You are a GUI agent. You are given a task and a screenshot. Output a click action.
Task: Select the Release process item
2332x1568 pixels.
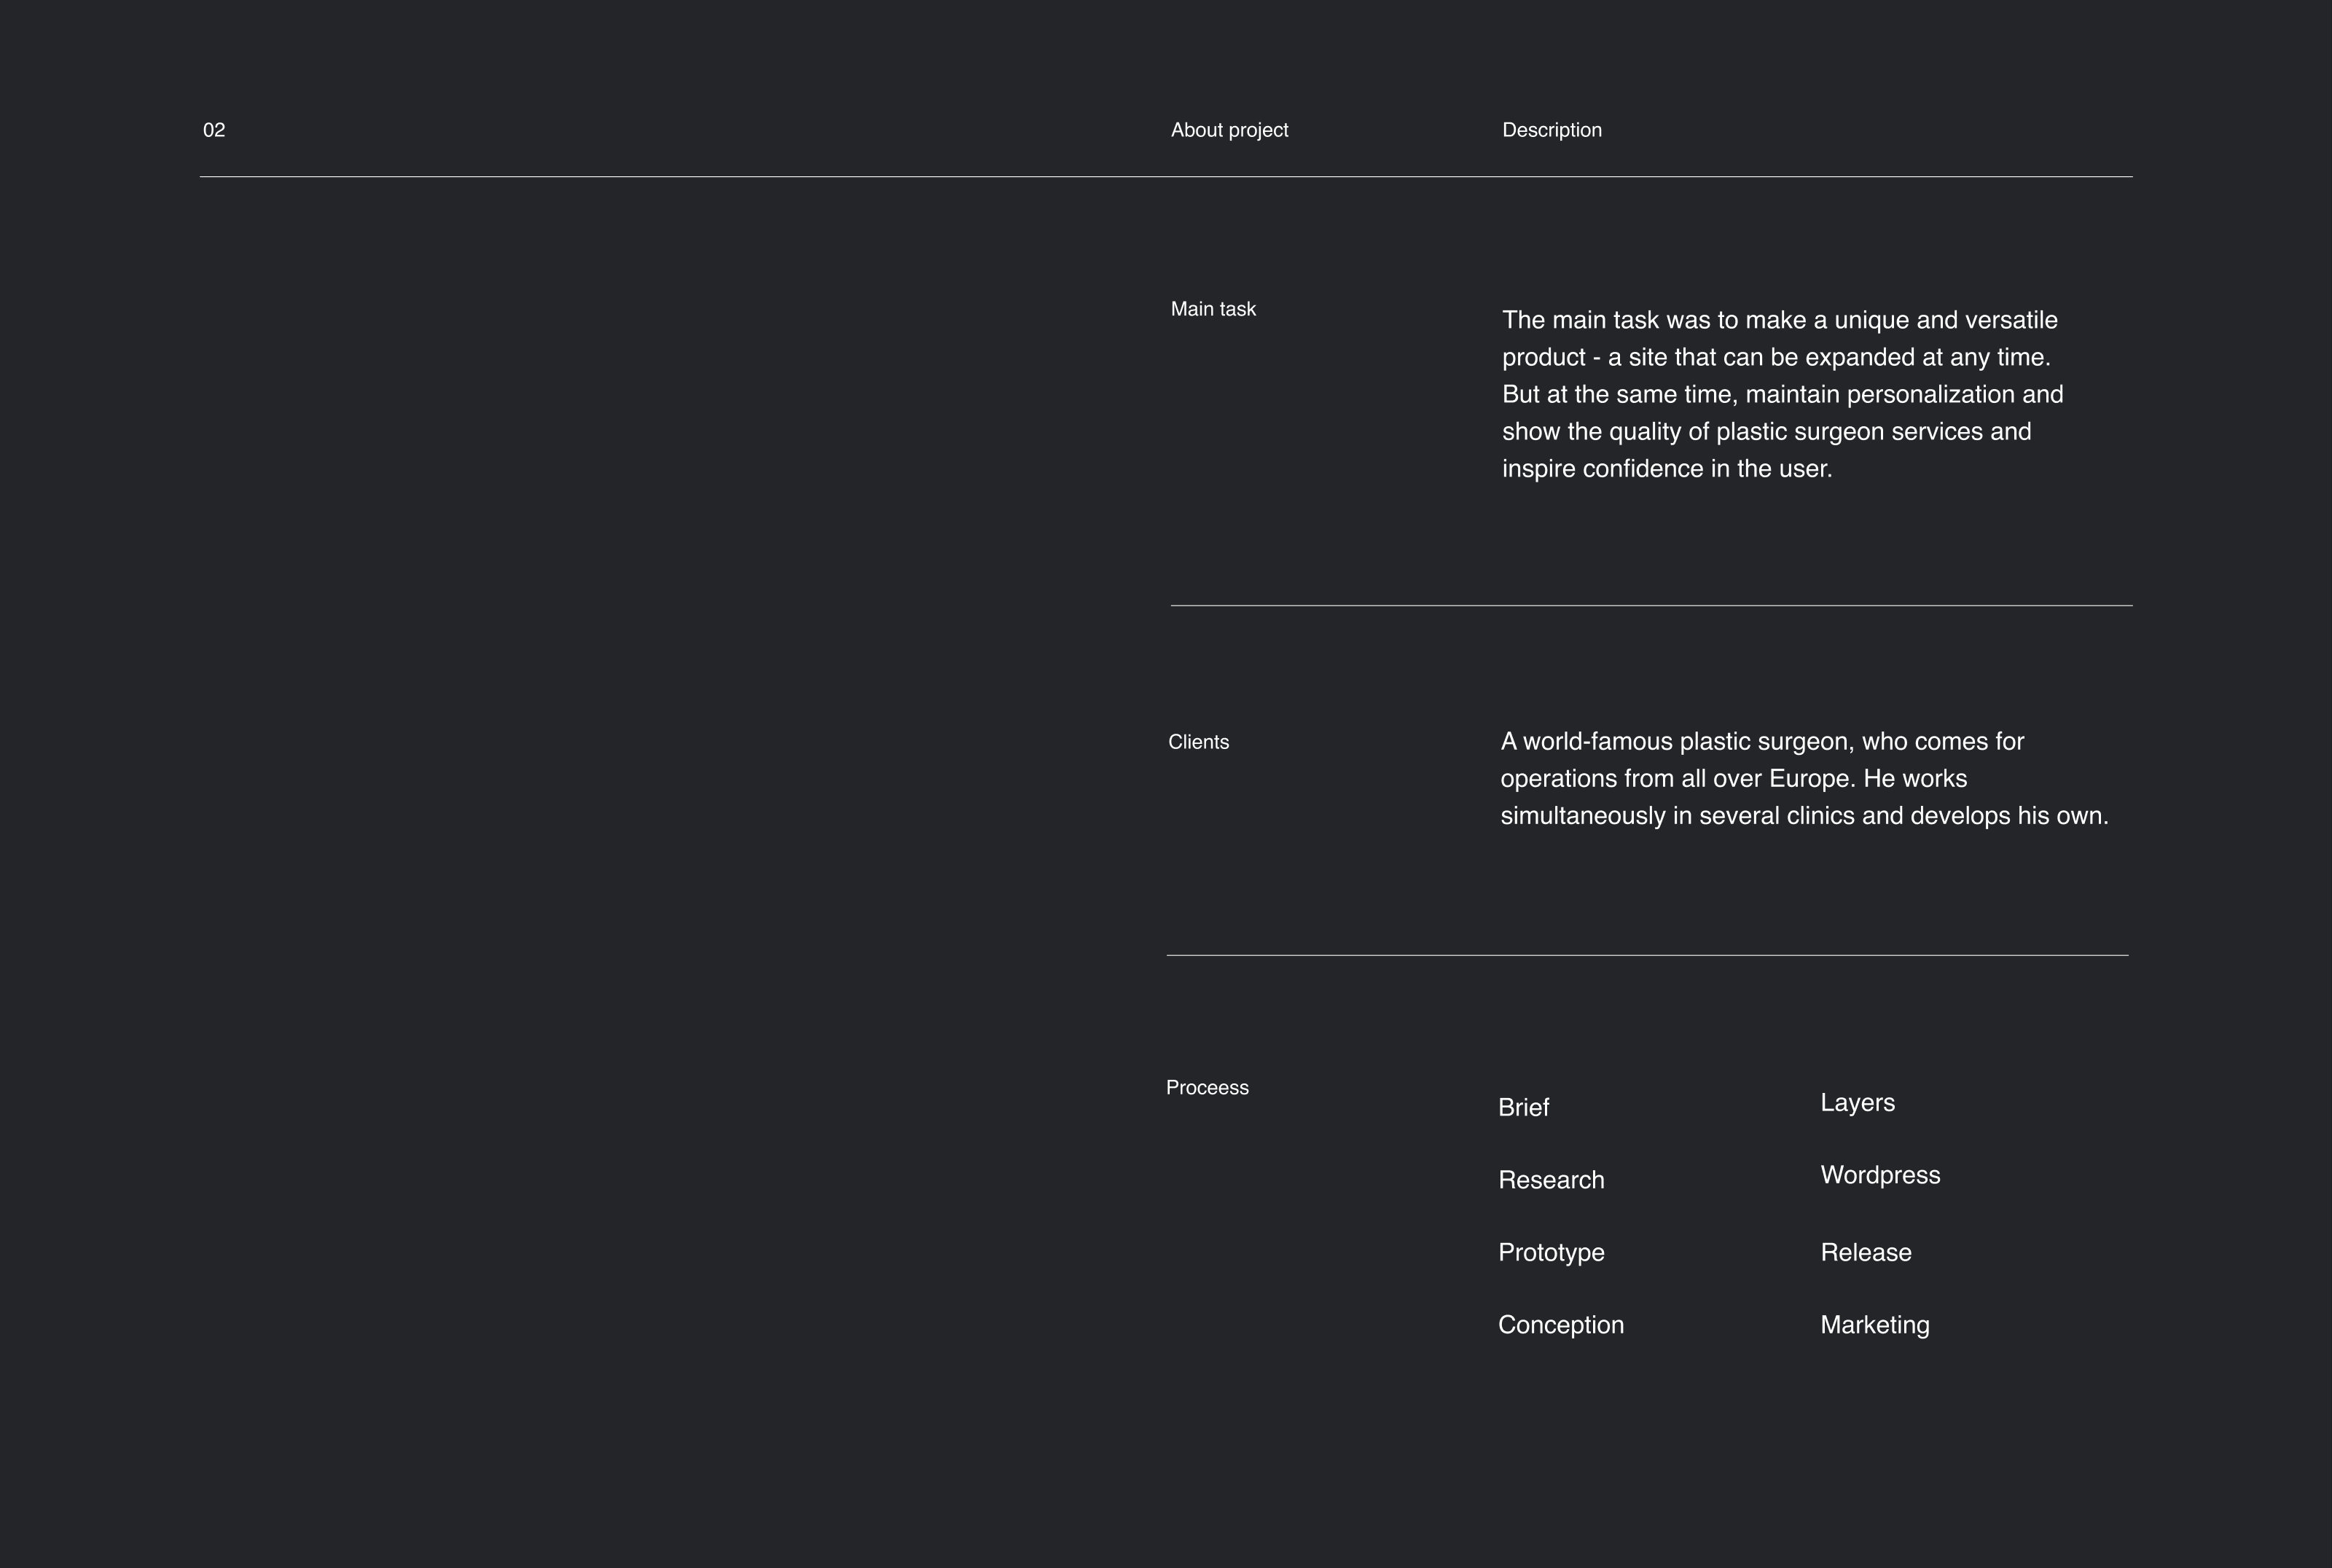(x=1865, y=1252)
